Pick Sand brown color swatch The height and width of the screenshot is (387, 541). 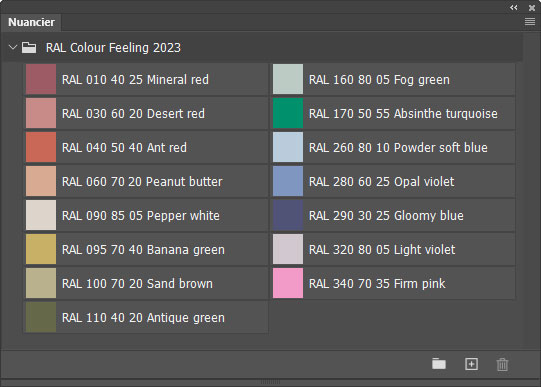click(x=41, y=283)
